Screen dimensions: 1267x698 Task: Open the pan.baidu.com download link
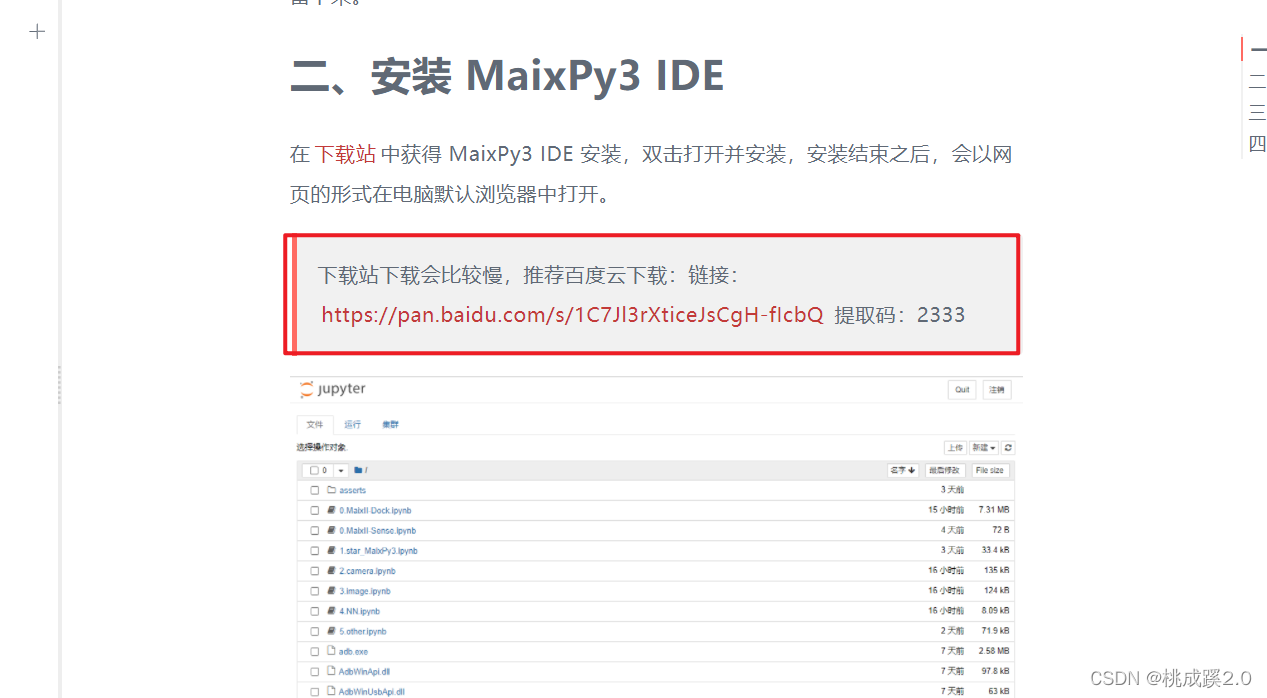[x=572, y=315]
